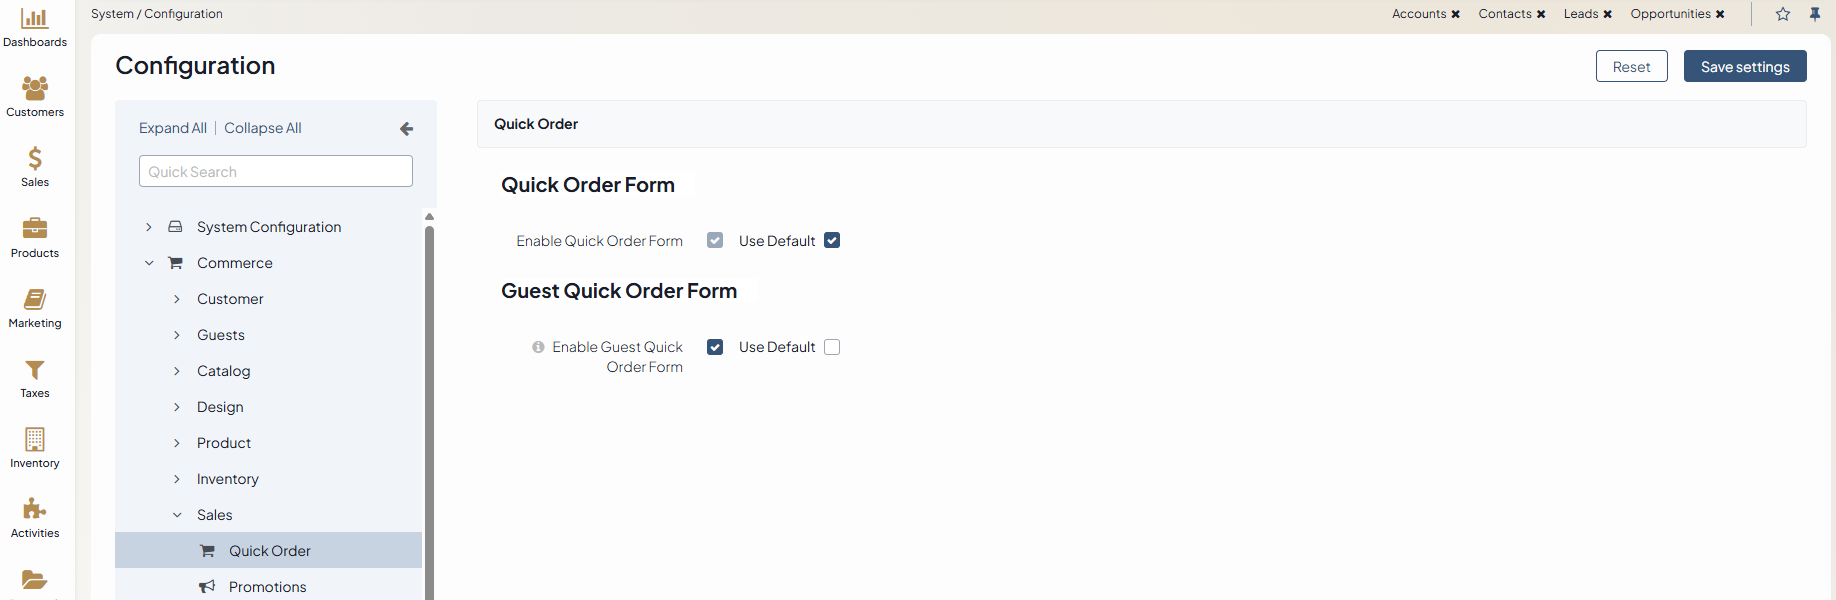Viewport: 1836px width, 600px height.
Task: Expand the Catalog tree node
Action: pyautogui.click(x=177, y=371)
